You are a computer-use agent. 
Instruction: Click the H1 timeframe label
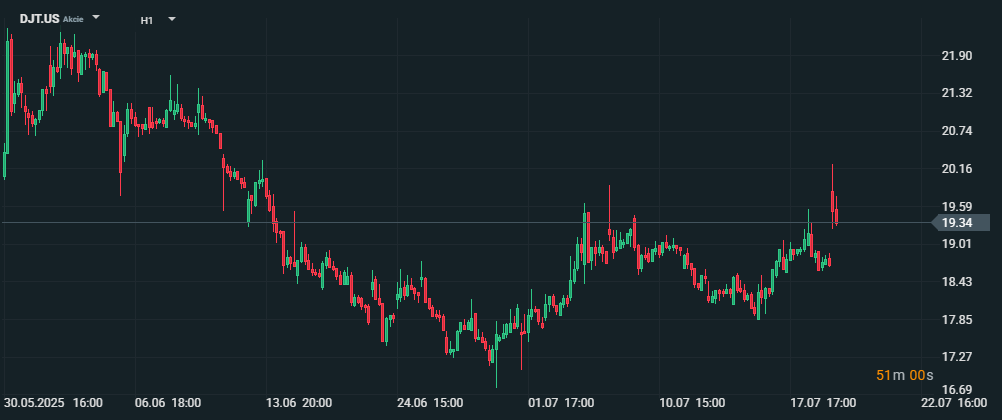pos(147,20)
